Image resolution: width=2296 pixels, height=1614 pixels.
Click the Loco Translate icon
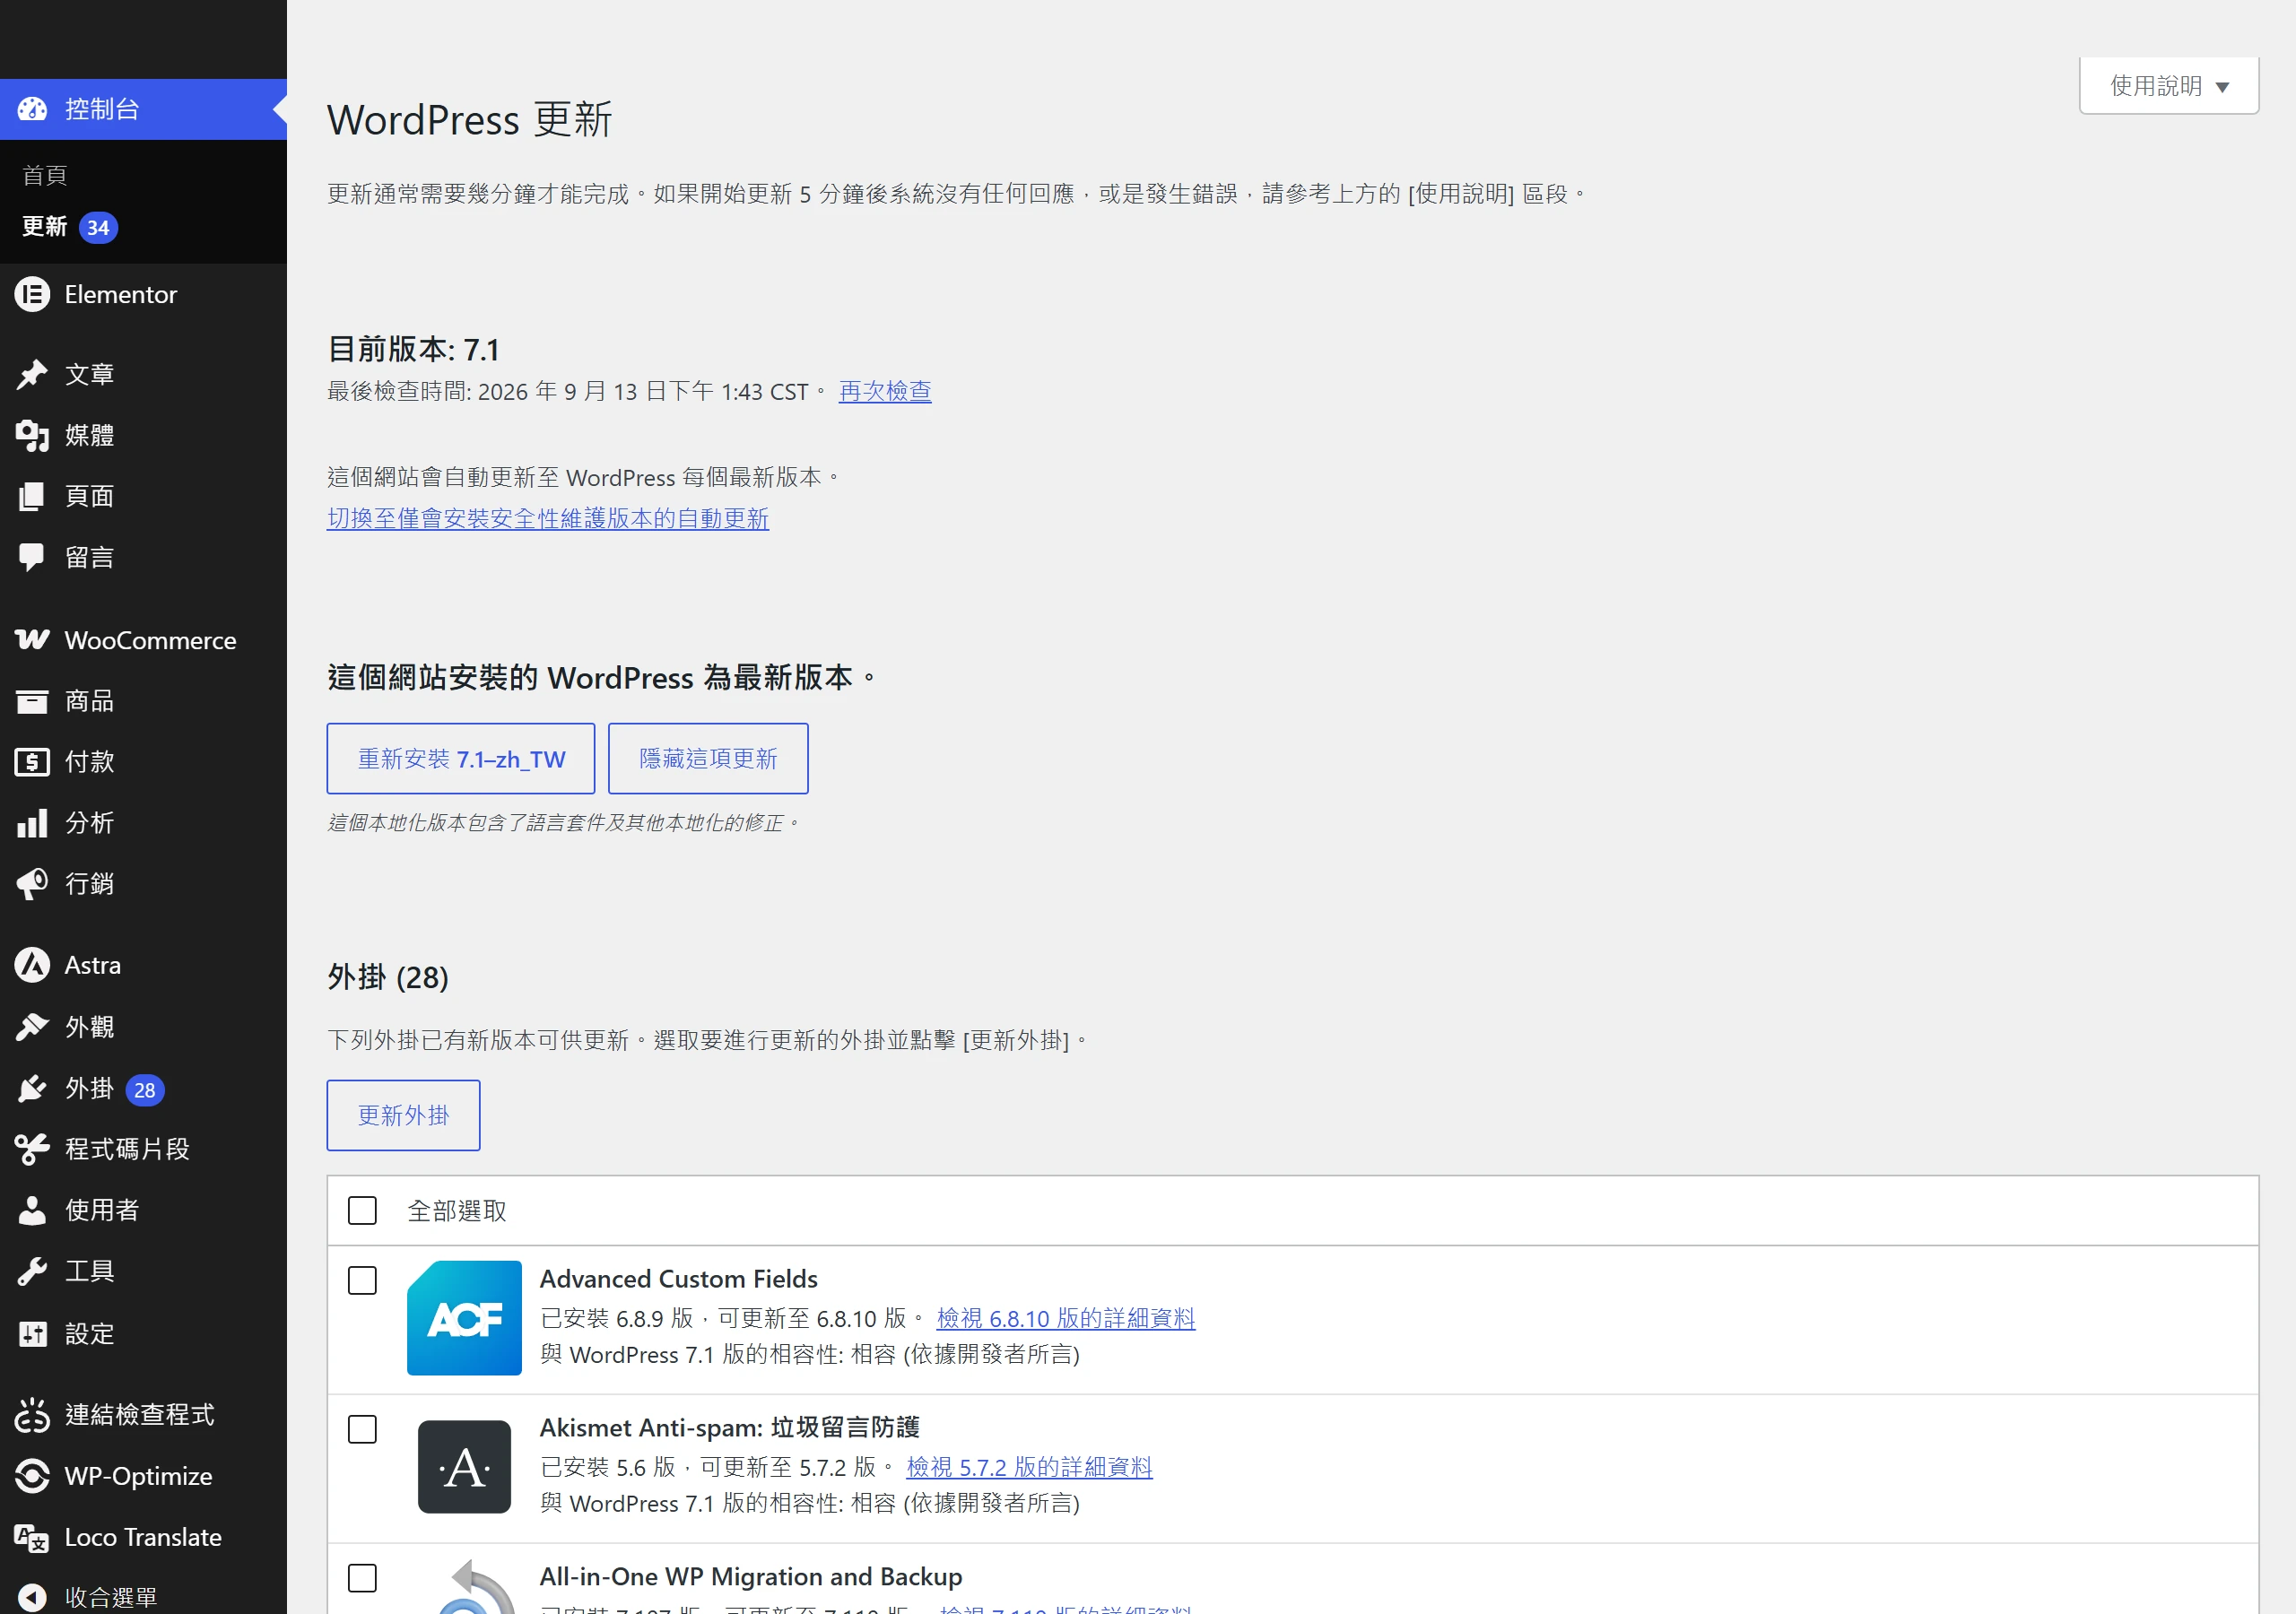32,1537
